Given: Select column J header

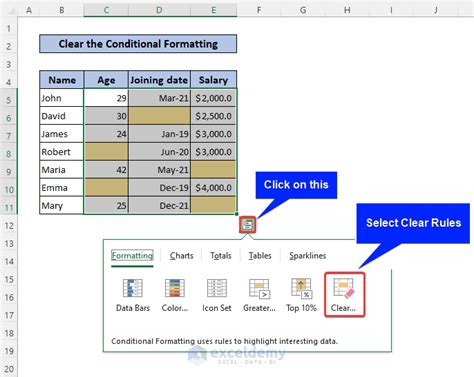Looking at the screenshot, I should (x=435, y=10).
